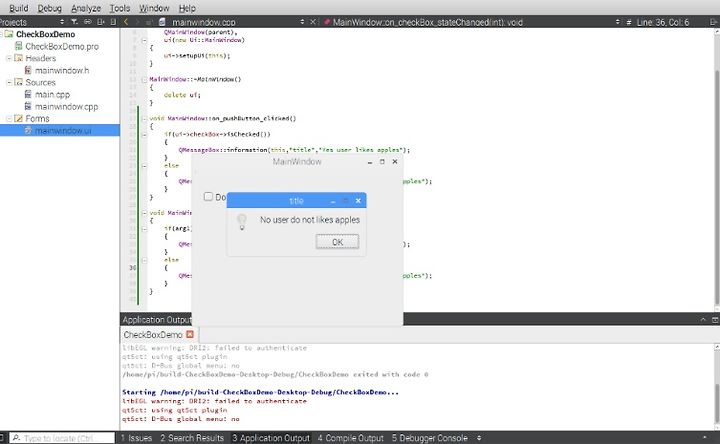Open the 4 Compile Output pane
The image size is (720, 444).
[350, 438]
